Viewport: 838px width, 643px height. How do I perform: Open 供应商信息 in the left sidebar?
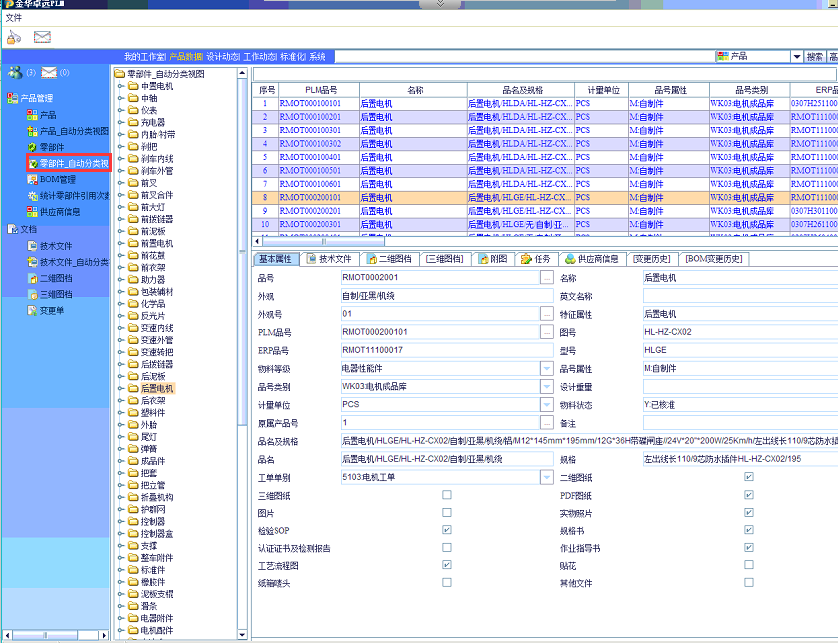59,211
